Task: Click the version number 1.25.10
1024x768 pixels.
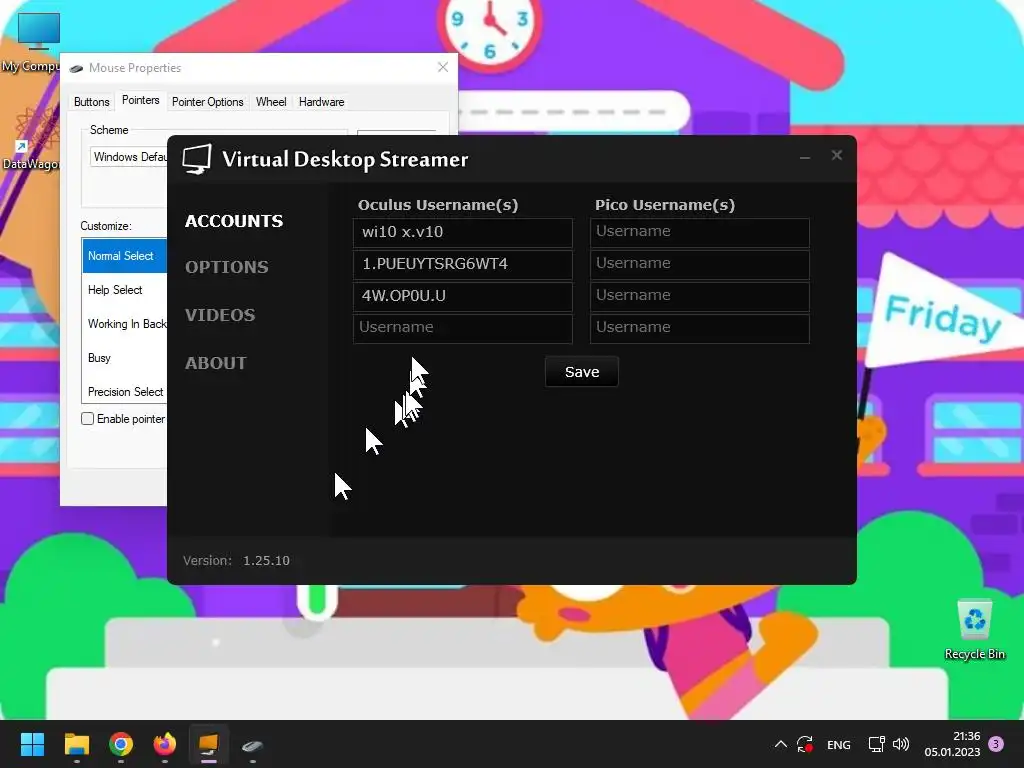Action: pyautogui.click(x=266, y=560)
